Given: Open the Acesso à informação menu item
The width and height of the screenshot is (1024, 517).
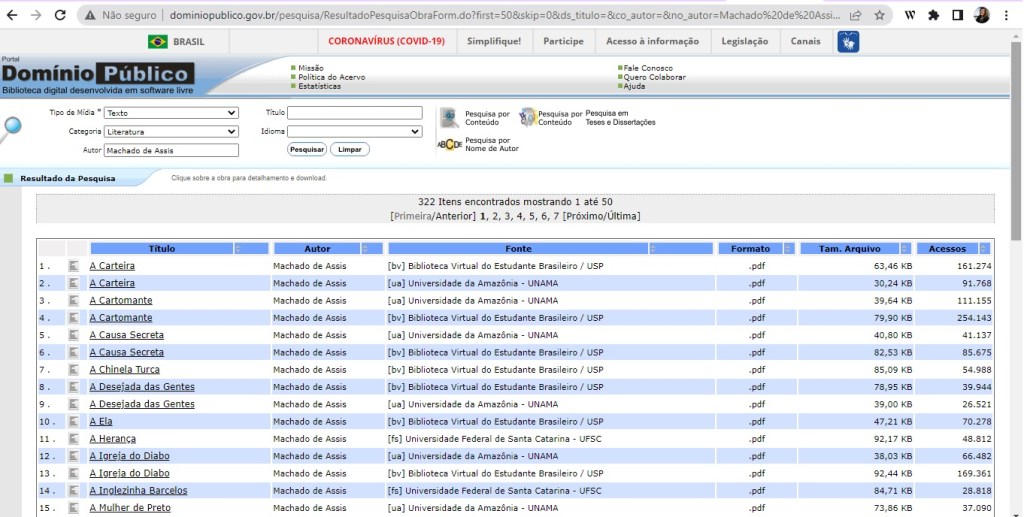Looking at the screenshot, I should click(x=652, y=42).
